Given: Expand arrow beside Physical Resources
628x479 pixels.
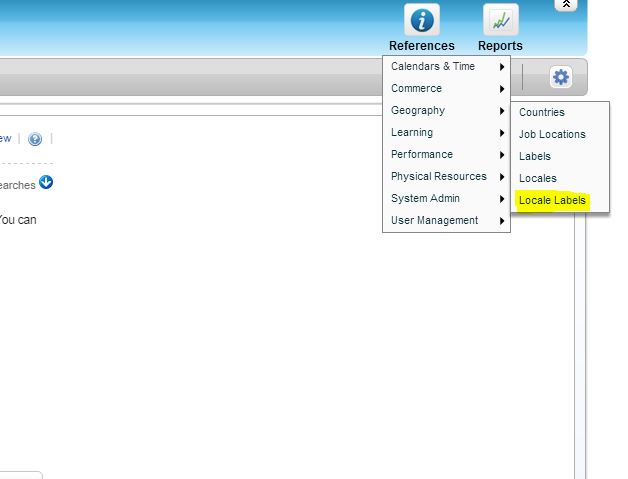Looking at the screenshot, I should pyautogui.click(x=502, y=177).
